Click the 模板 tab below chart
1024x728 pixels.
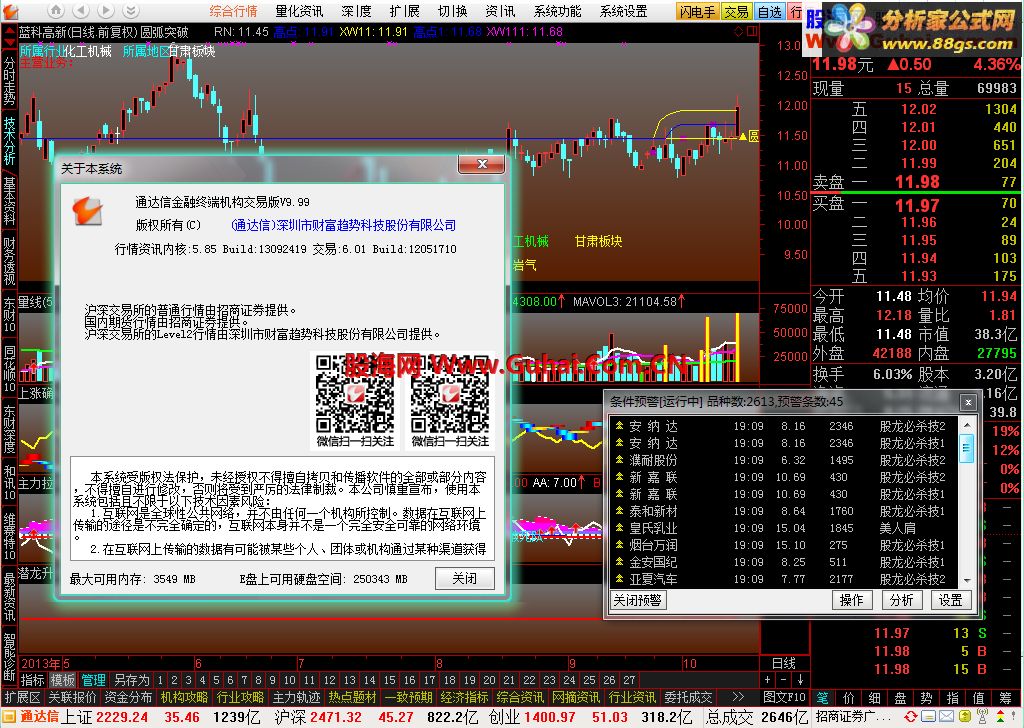63,680
